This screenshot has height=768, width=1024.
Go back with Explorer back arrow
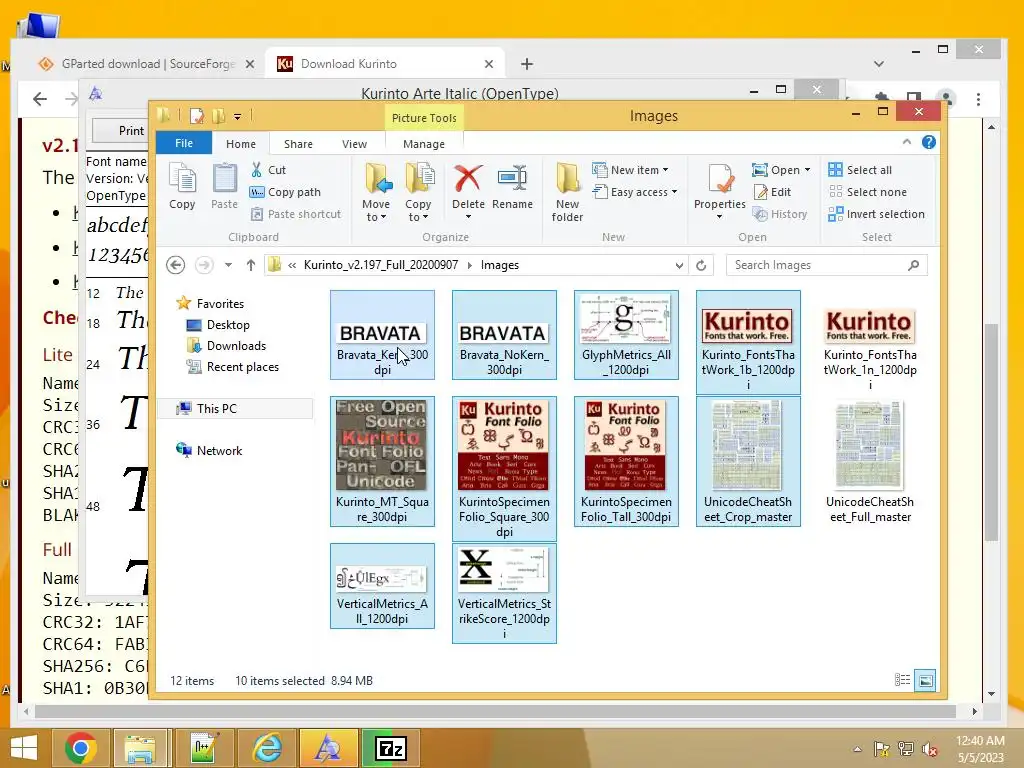175,265
